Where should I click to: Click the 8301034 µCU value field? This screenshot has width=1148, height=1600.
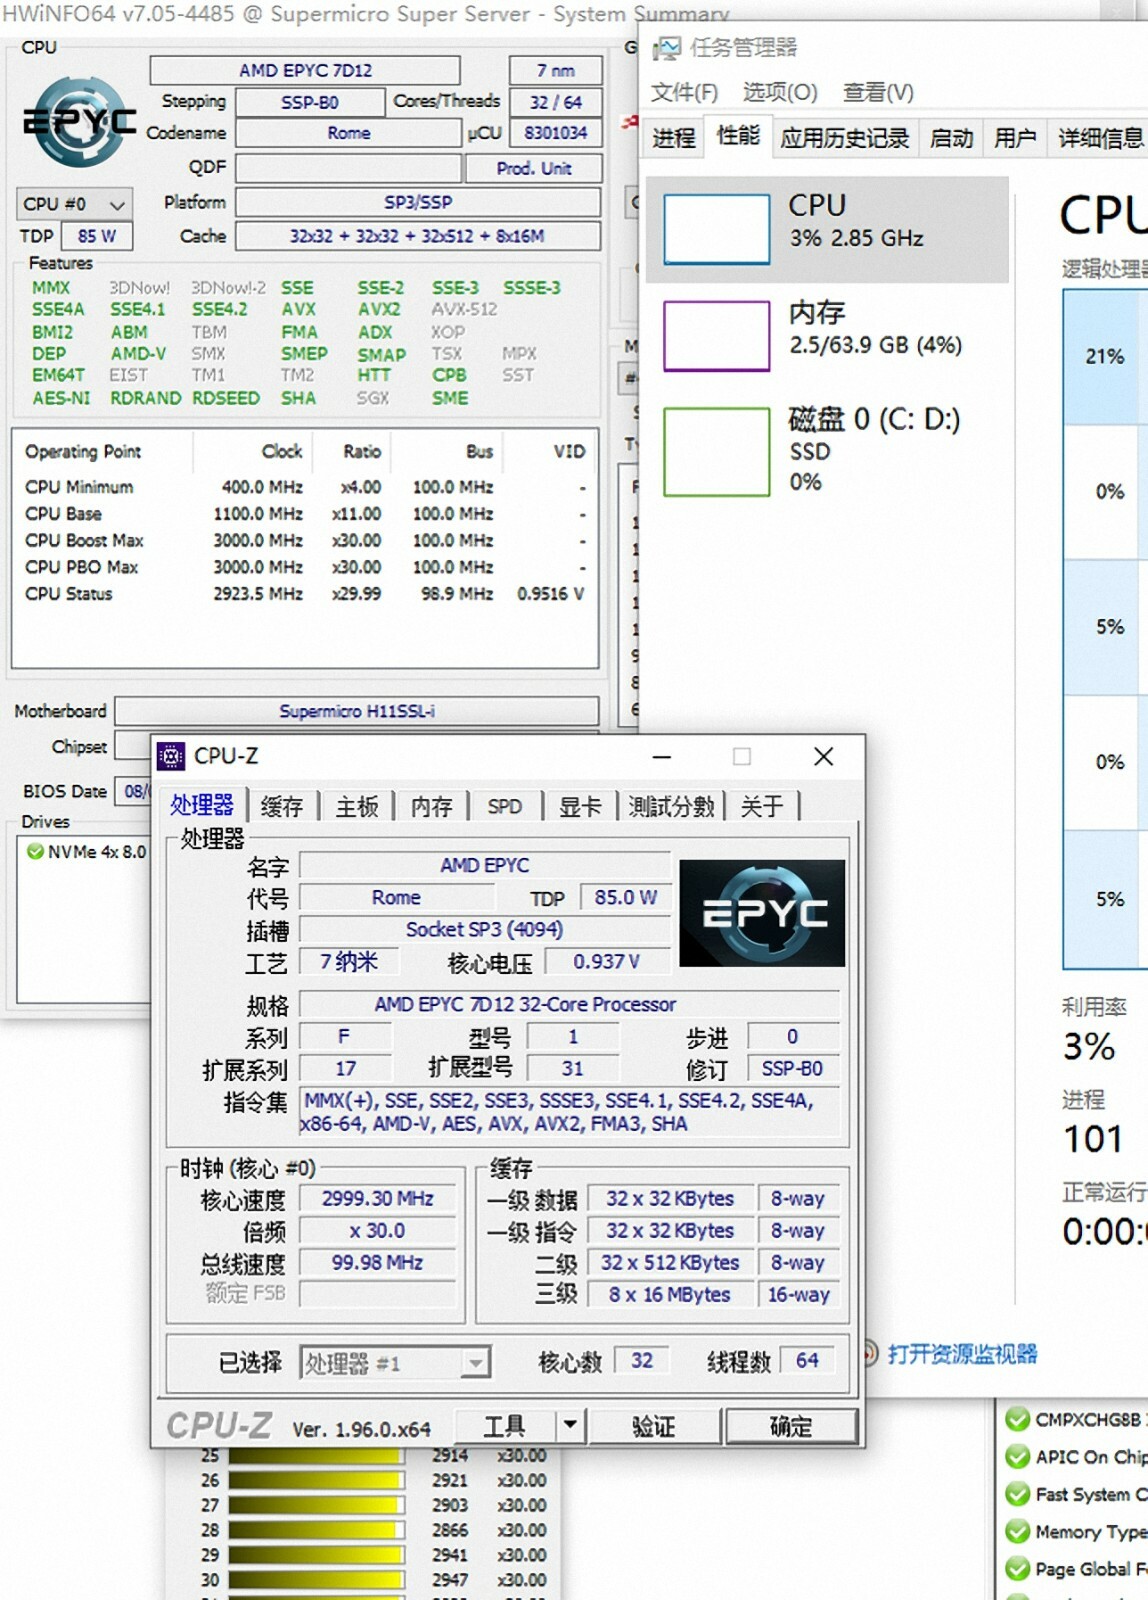pos(556,133)
